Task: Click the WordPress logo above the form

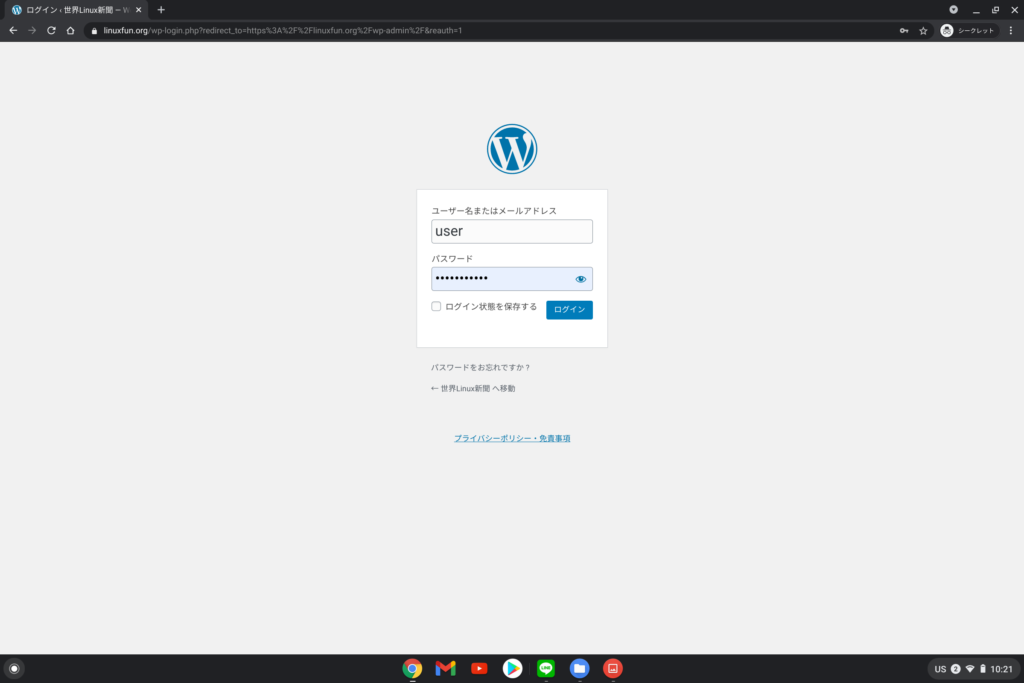Action: (512, 149)
